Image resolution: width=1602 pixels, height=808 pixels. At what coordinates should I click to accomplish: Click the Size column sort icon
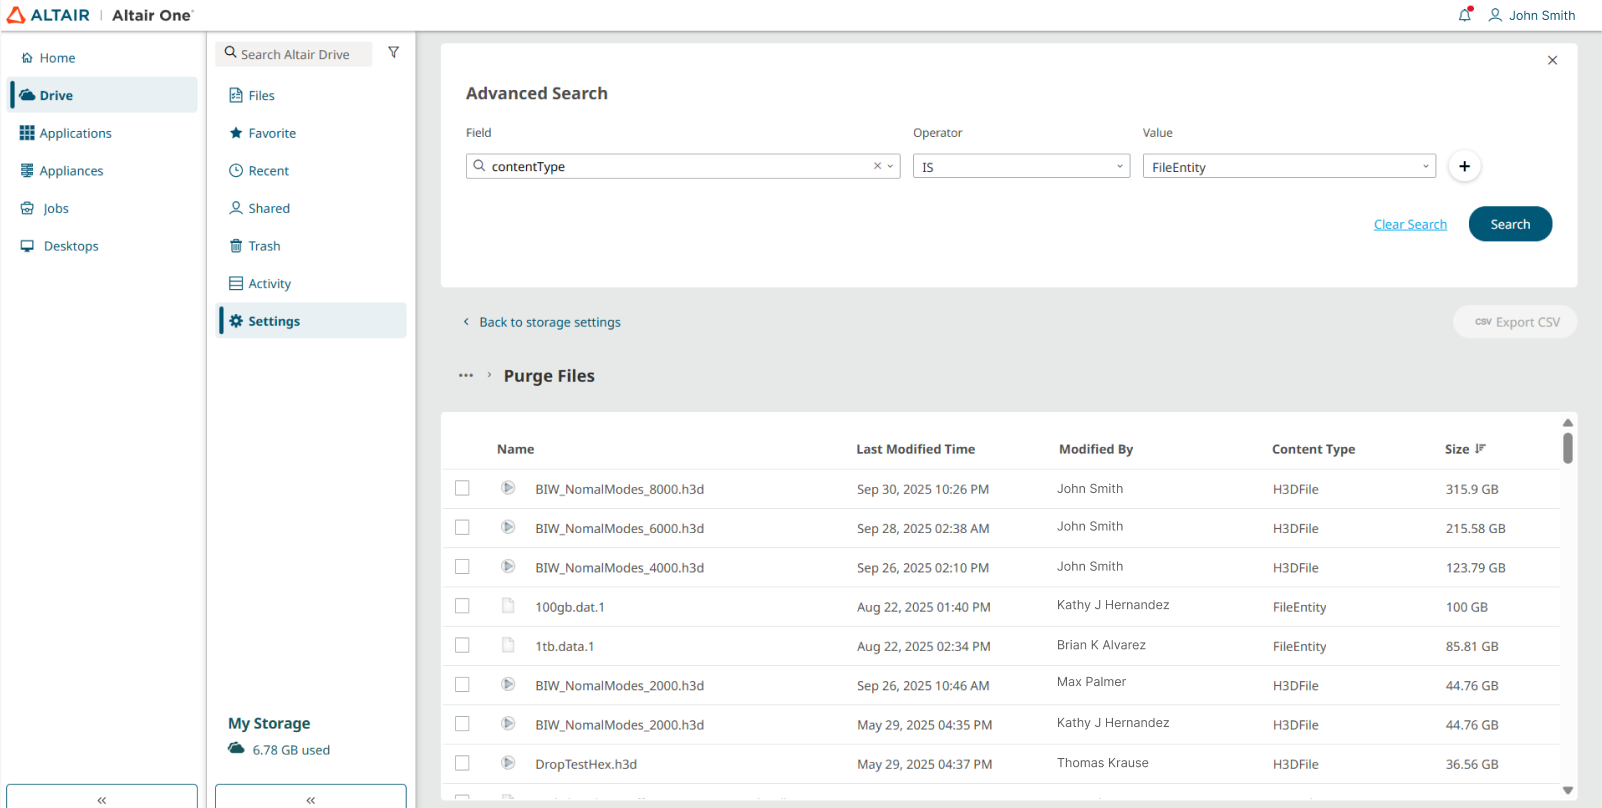point(1481,449)
